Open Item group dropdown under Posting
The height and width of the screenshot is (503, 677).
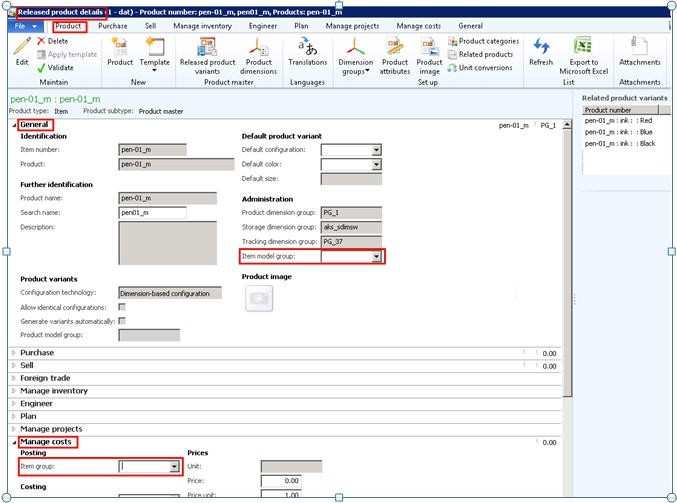174,466
